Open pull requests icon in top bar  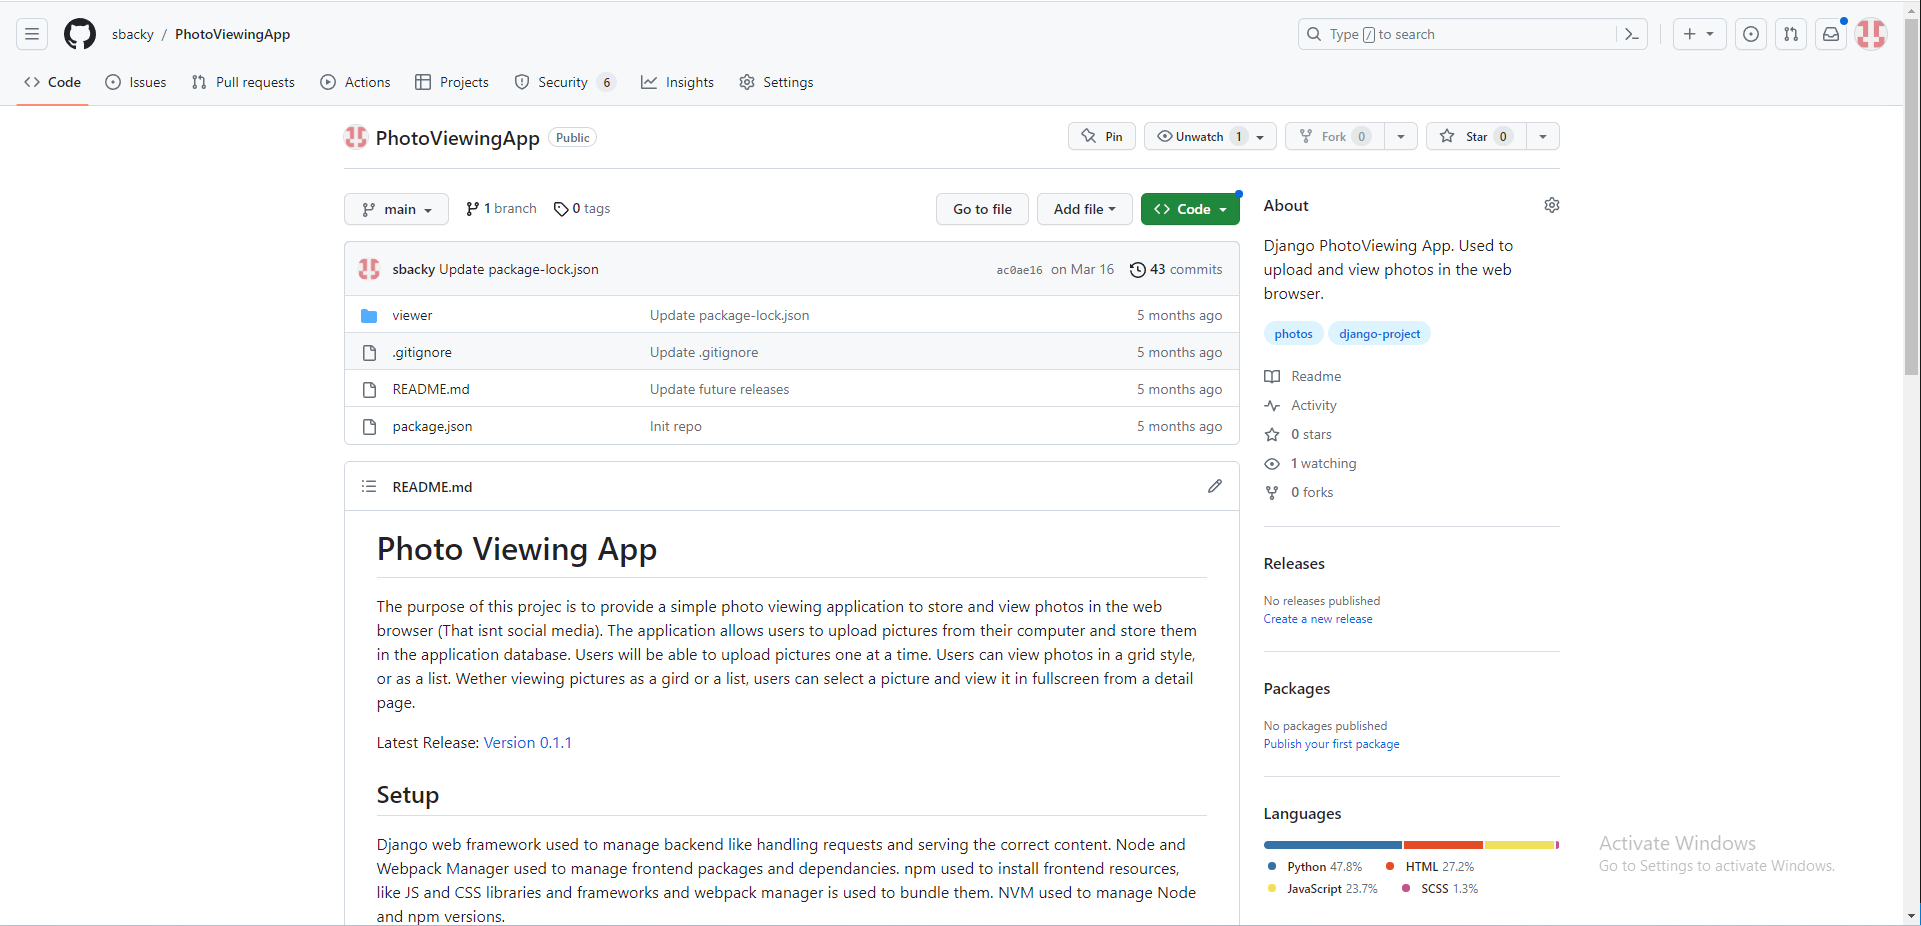coord(1791,34)
